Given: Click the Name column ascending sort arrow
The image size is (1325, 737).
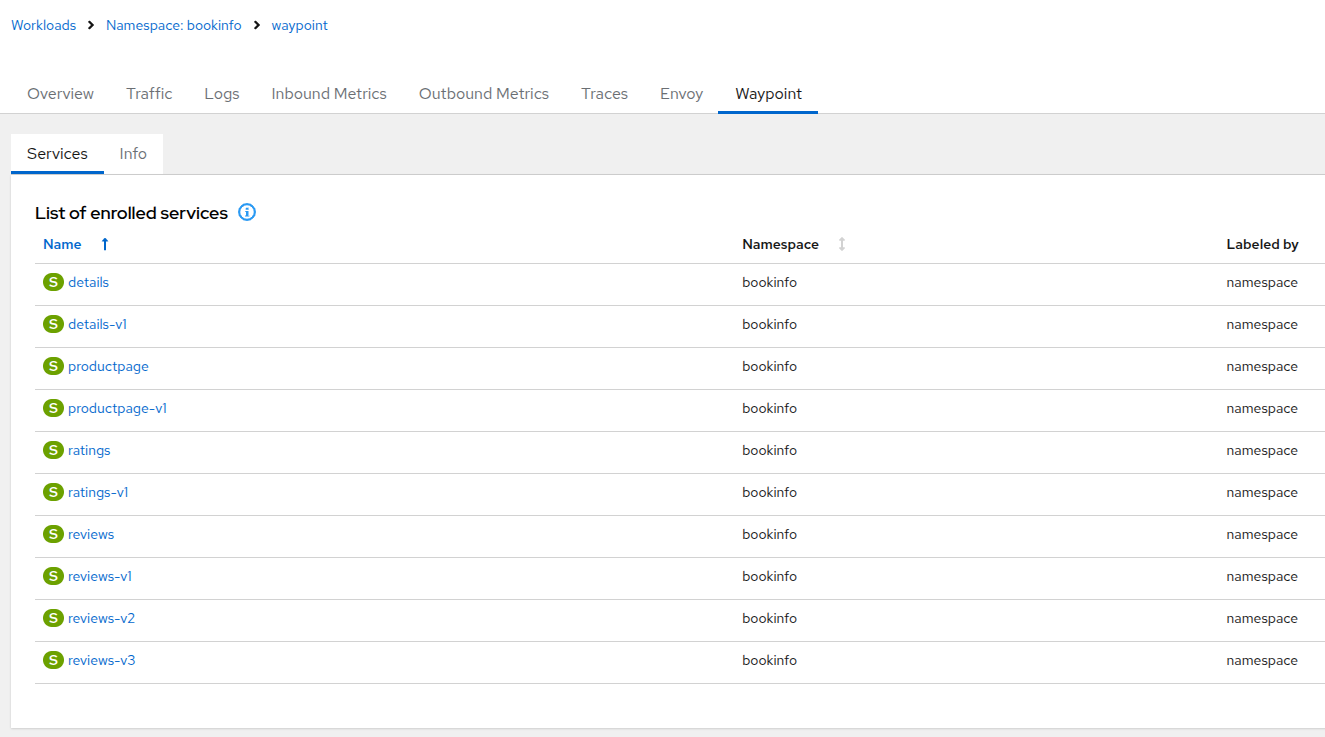Looking at the screenshot, I should click(105, 244).
